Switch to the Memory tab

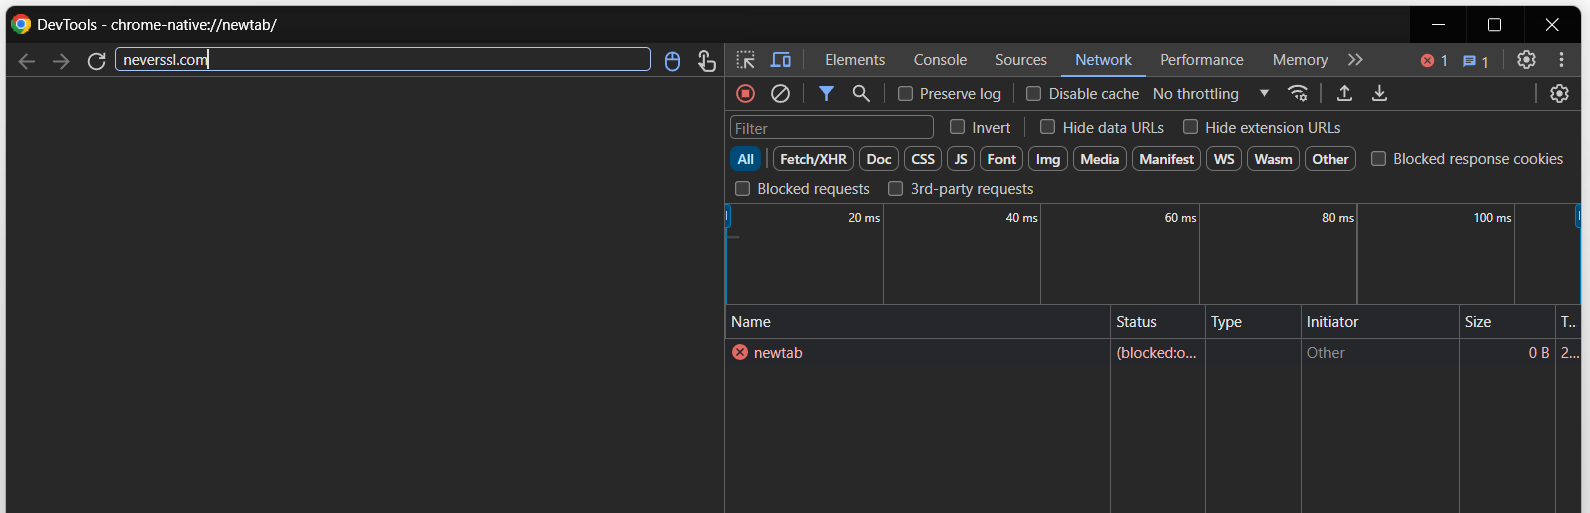pyautogui.click(x=1300, y=60)
